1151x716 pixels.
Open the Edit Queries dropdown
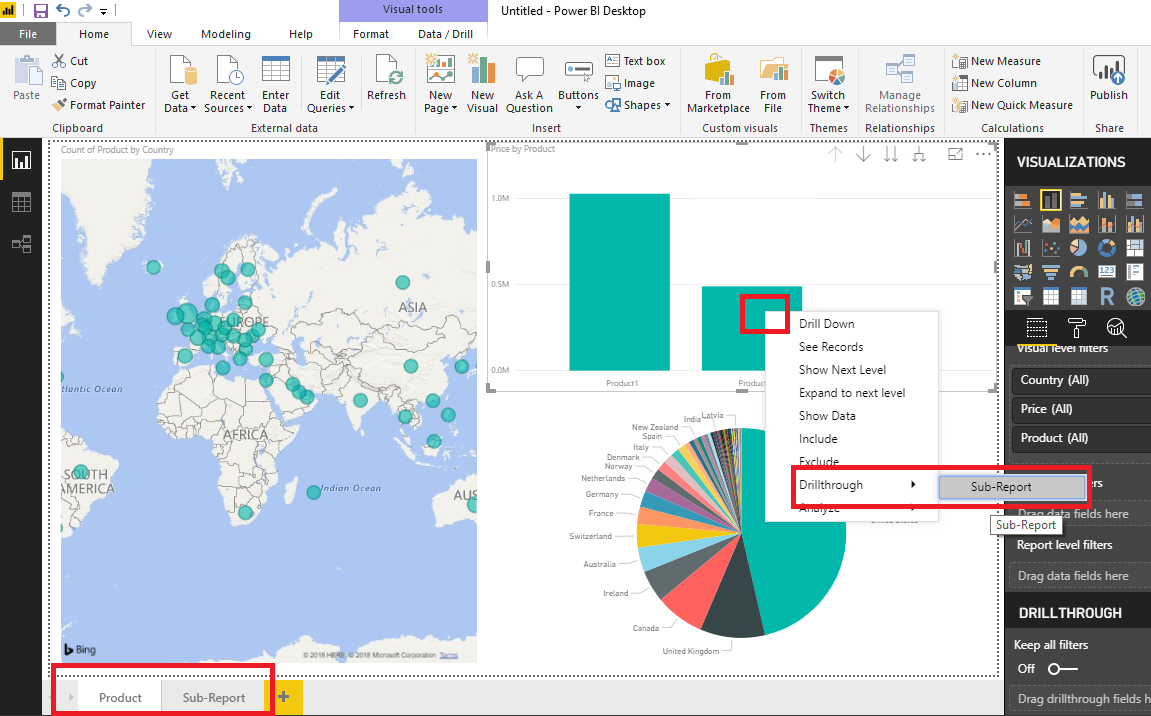(330, 83)
